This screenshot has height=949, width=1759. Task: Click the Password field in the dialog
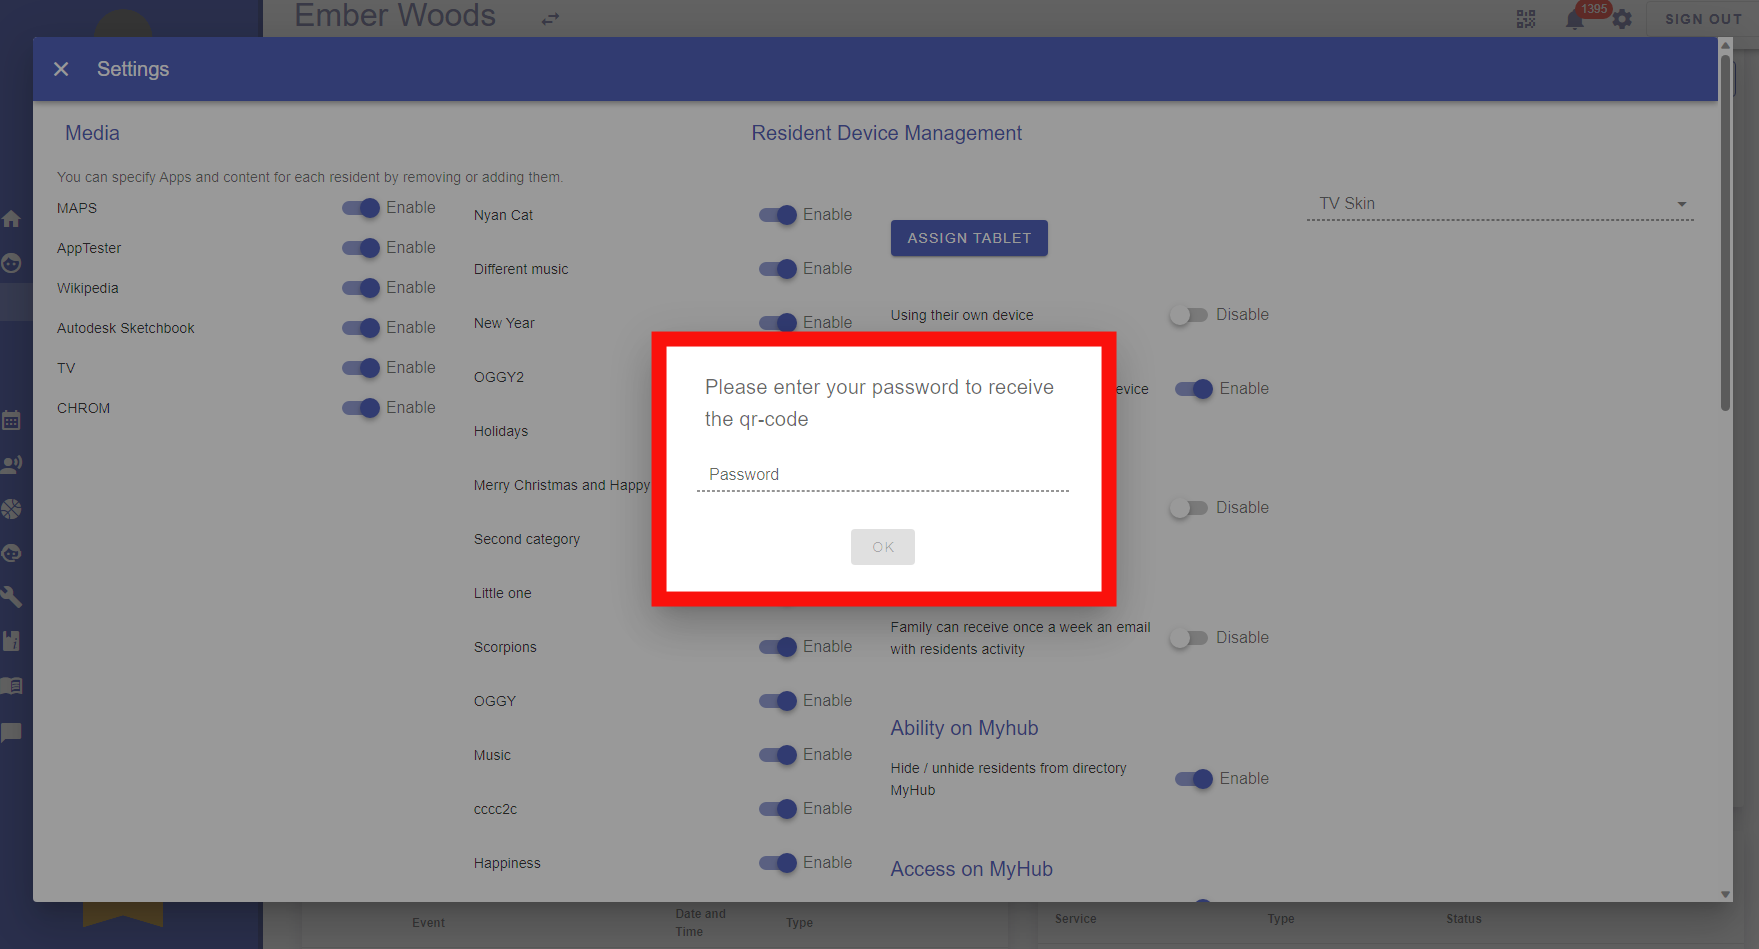click(883, 475)
